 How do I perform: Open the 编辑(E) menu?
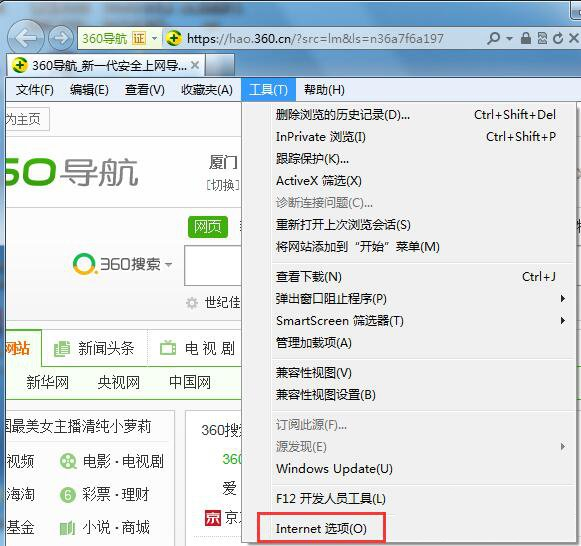[x=89, y=90]
